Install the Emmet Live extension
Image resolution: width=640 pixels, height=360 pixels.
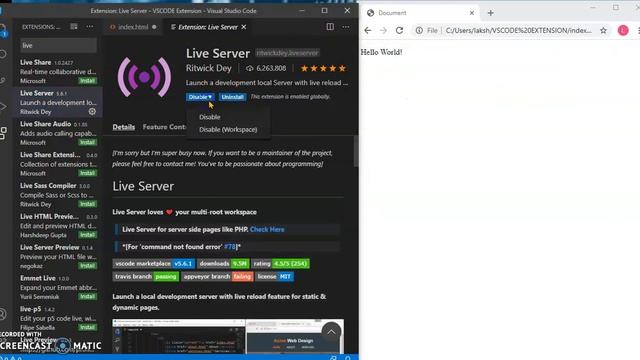tap(88, 297)
